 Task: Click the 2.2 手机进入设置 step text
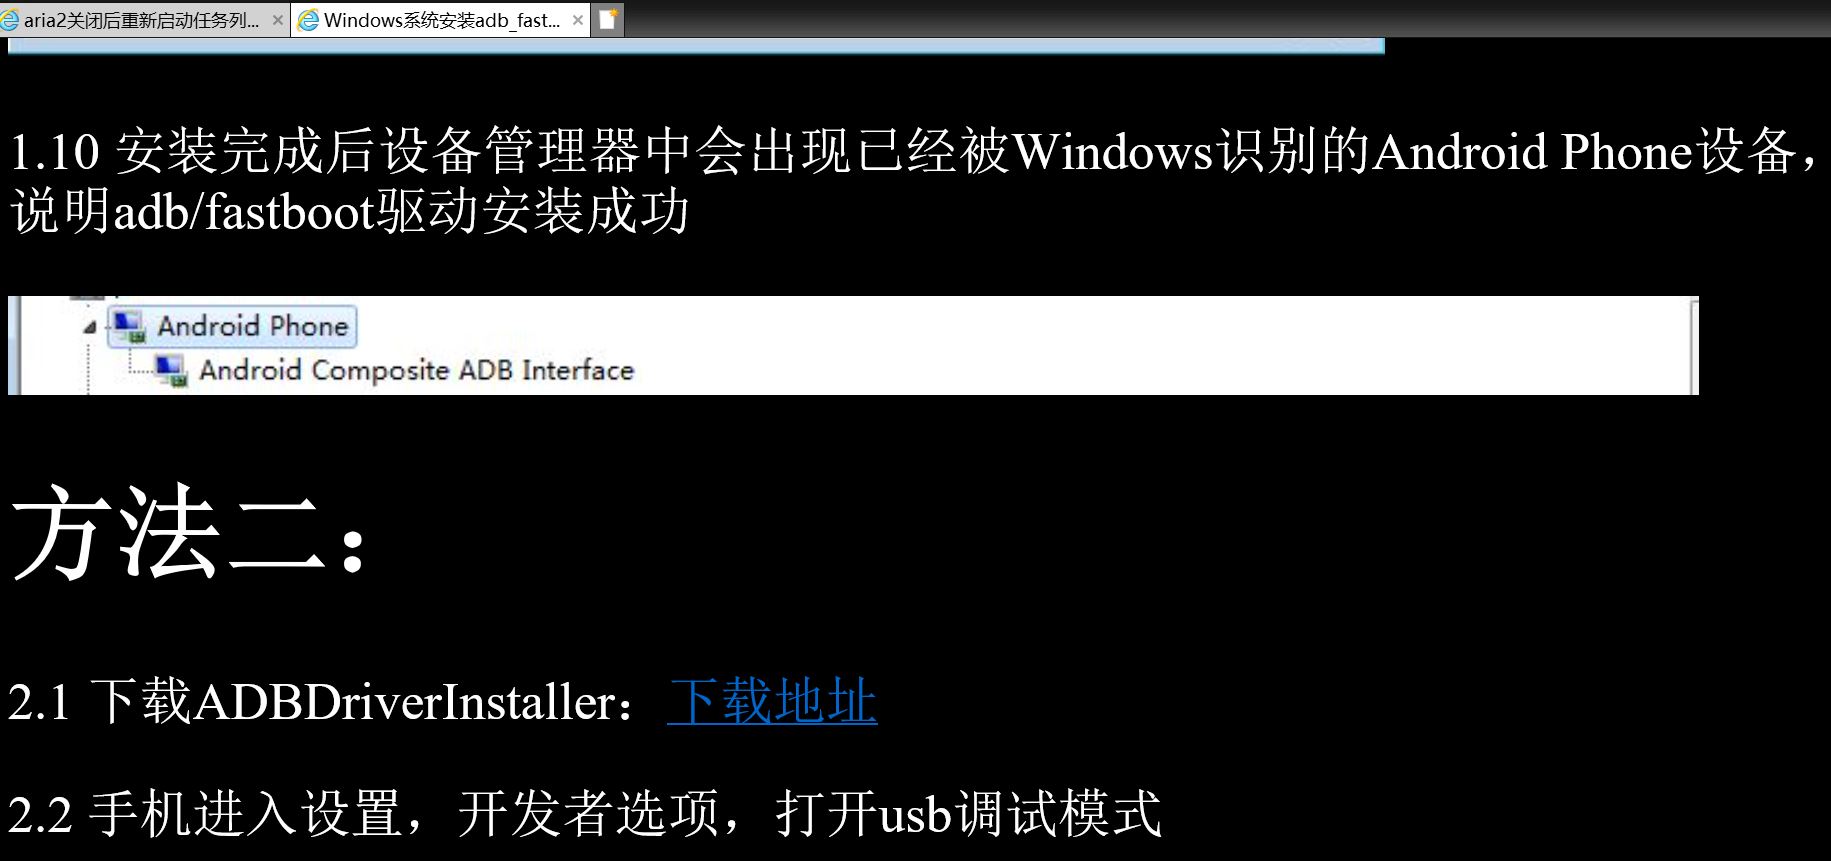(x=585, y=812)
